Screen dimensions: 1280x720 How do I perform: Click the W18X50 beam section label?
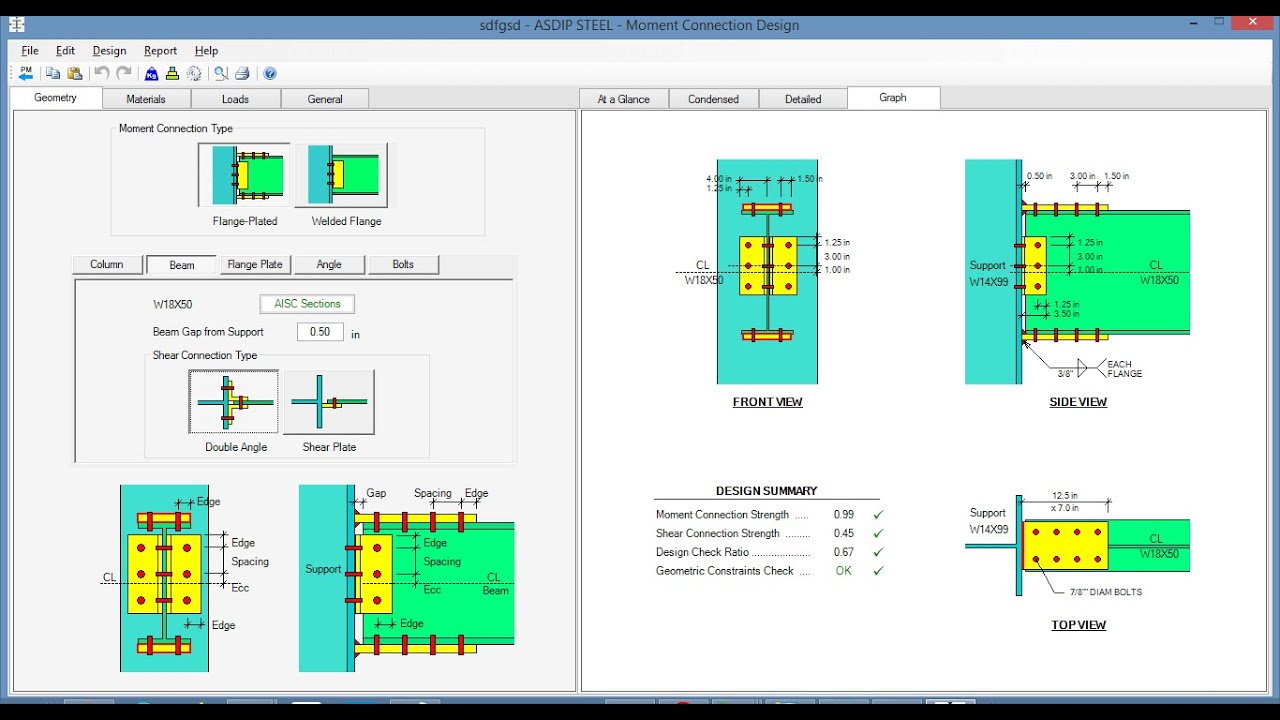point(173,304)
